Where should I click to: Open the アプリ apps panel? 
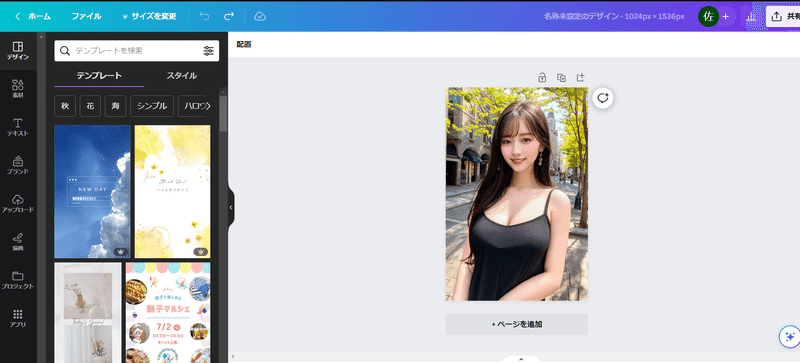(x=18, y=318)
